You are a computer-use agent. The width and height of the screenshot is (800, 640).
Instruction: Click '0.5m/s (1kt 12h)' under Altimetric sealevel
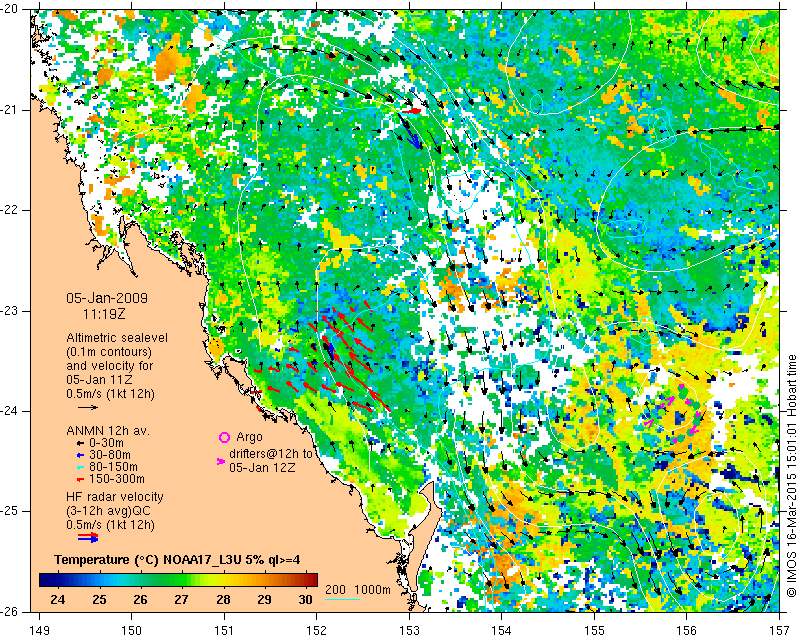point(110,394)
